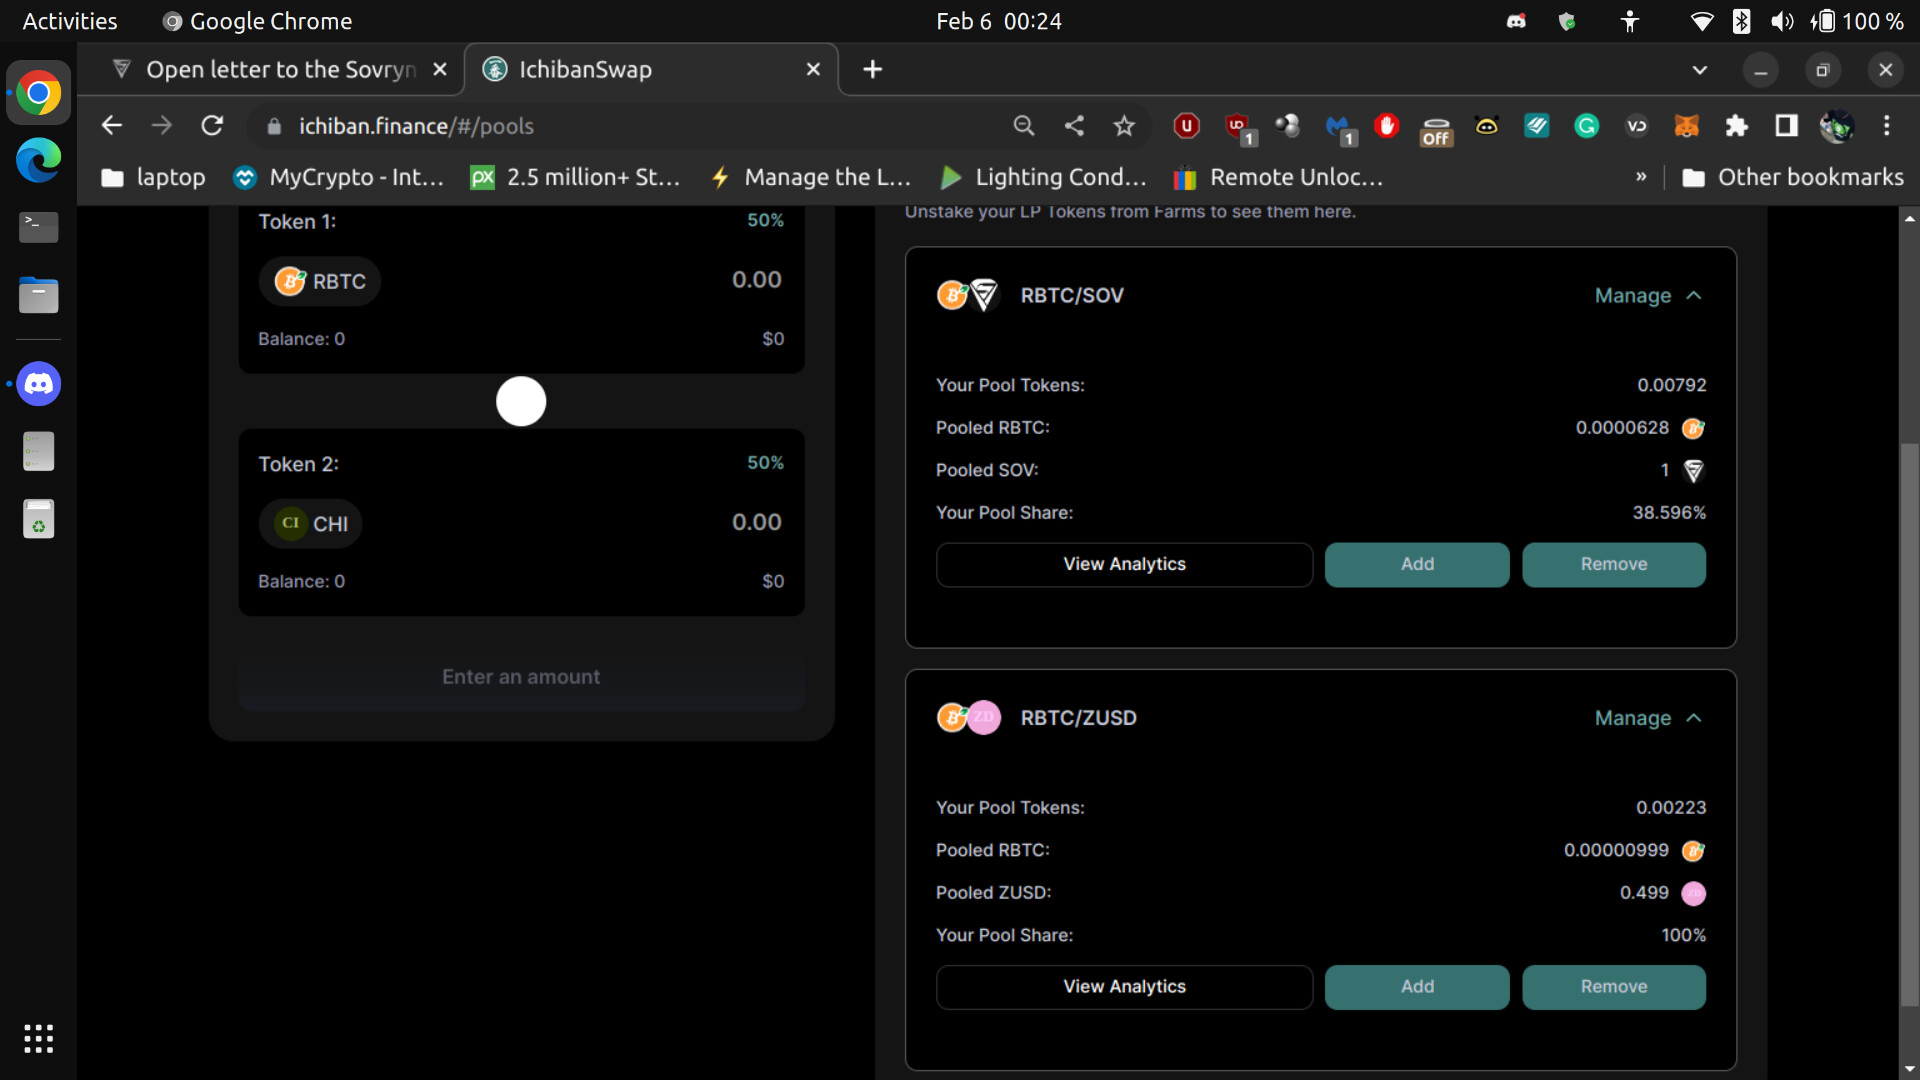Reload the ichiban.finance page

(x=212, y=126)
